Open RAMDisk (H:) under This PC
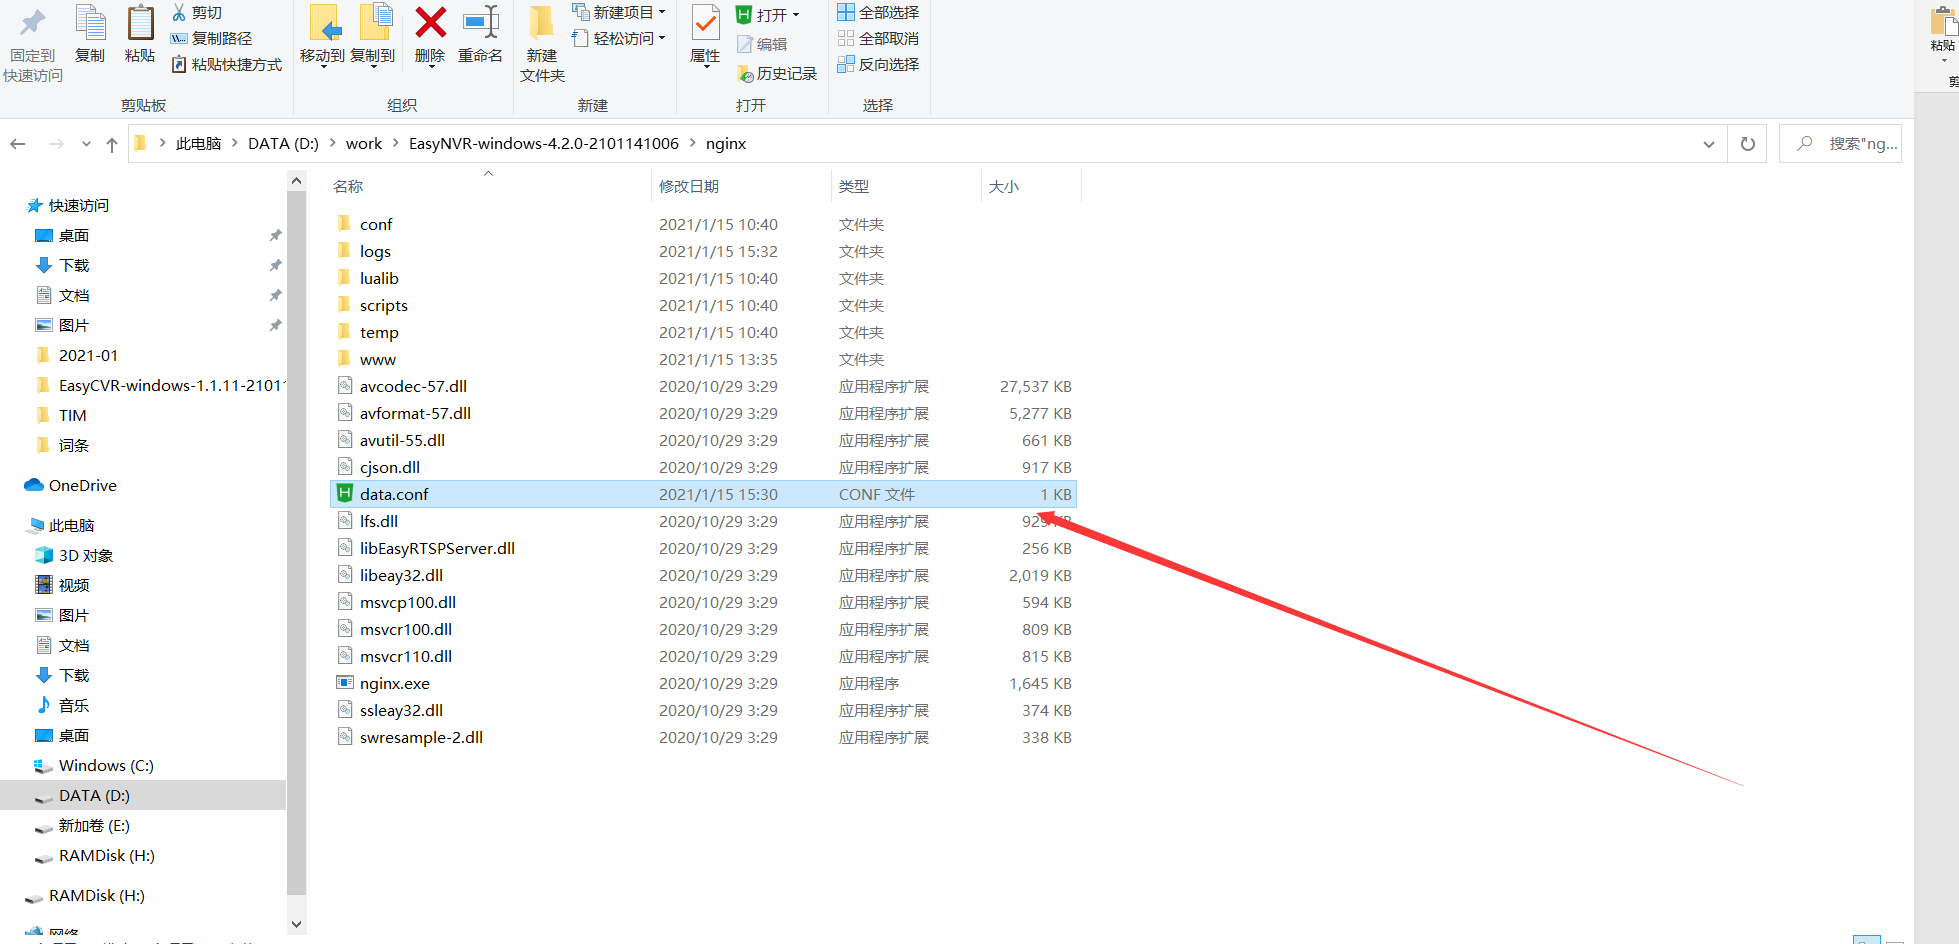This screenshot has width=1959, height=944. pos(106,855)
